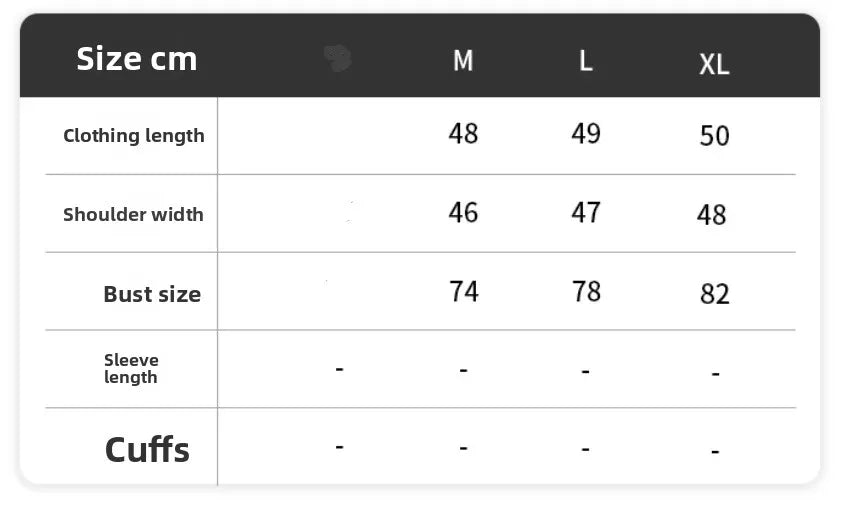Click the Clothing length row label
This screenshot has height=520, width=842.
(133, 136)
